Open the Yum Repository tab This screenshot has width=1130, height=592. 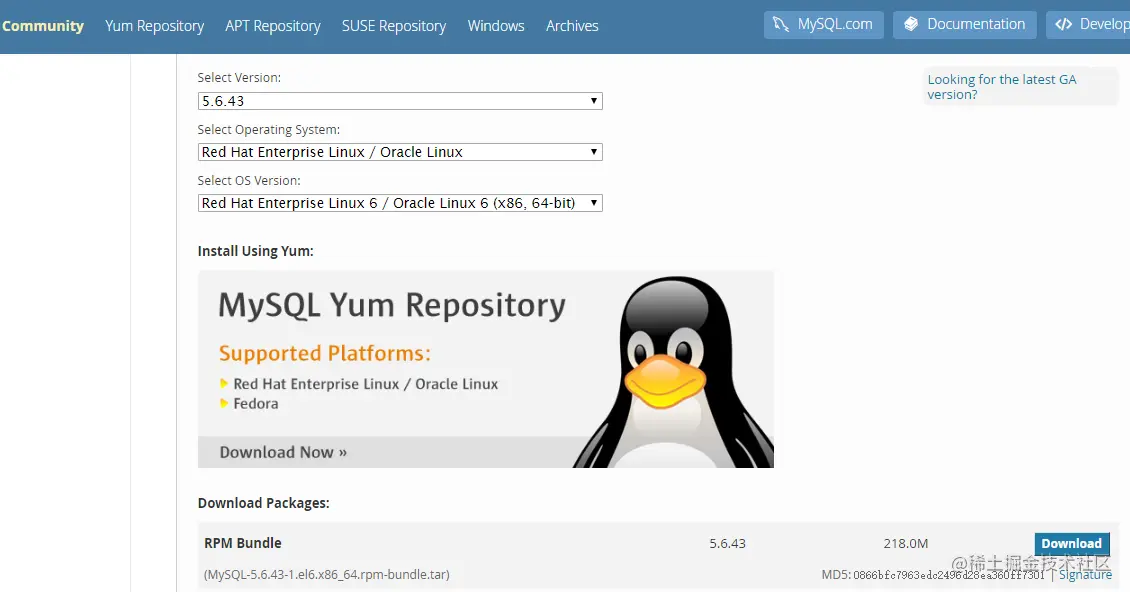click(154, 26)
